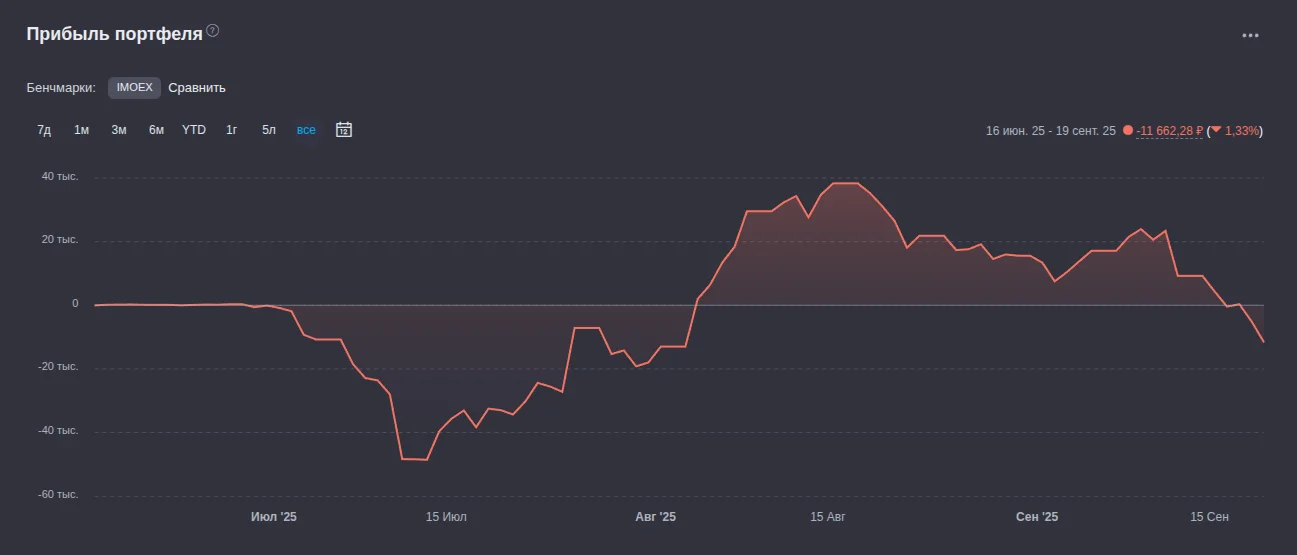Switch chart to YTD
The height and width of the screenshot is (555, 1297).
[x=194, y=130]
